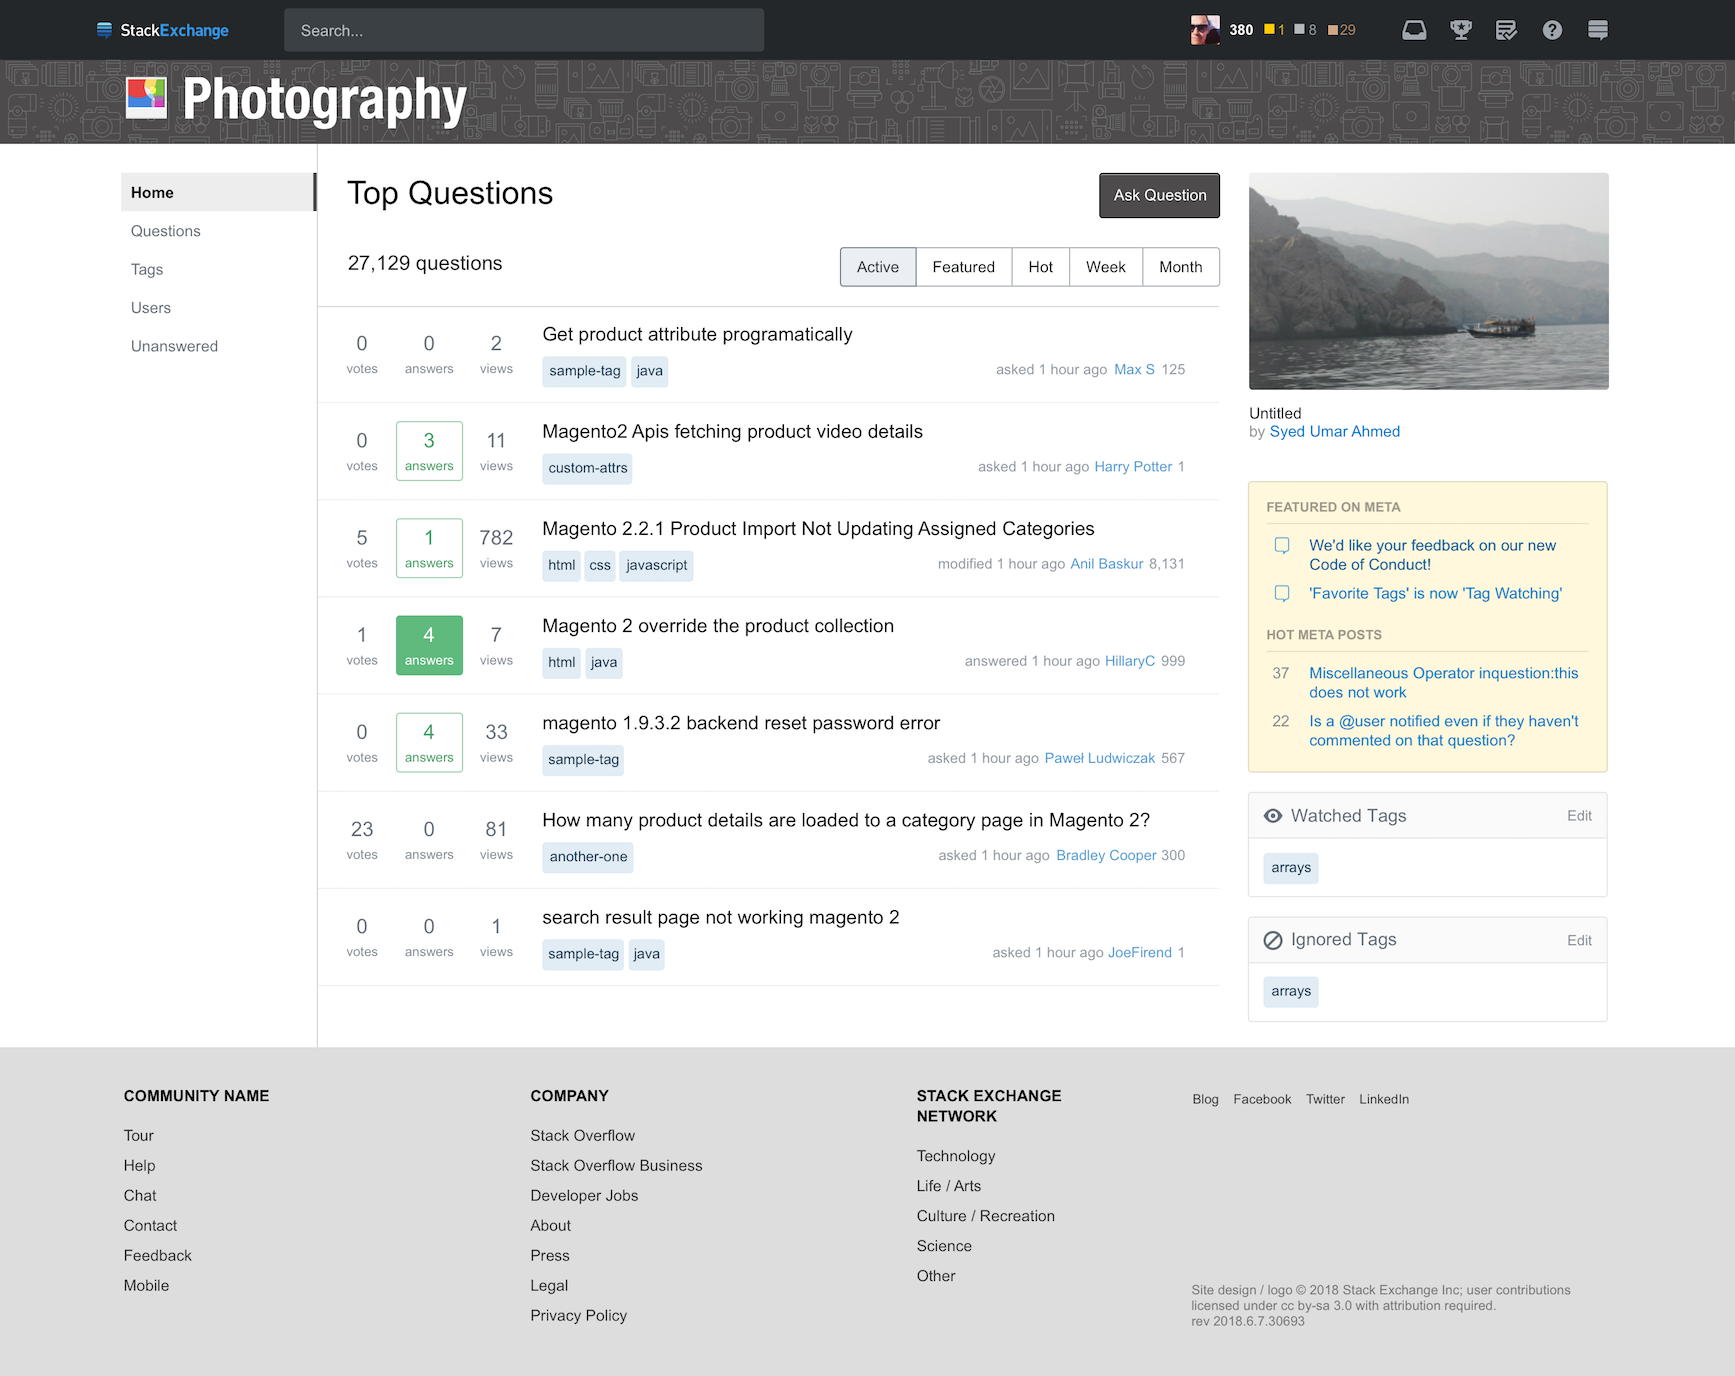Click the Ignored Tags circle-slash icon
This screenshot has width=1735, height=1376.
click(1273, 940)
